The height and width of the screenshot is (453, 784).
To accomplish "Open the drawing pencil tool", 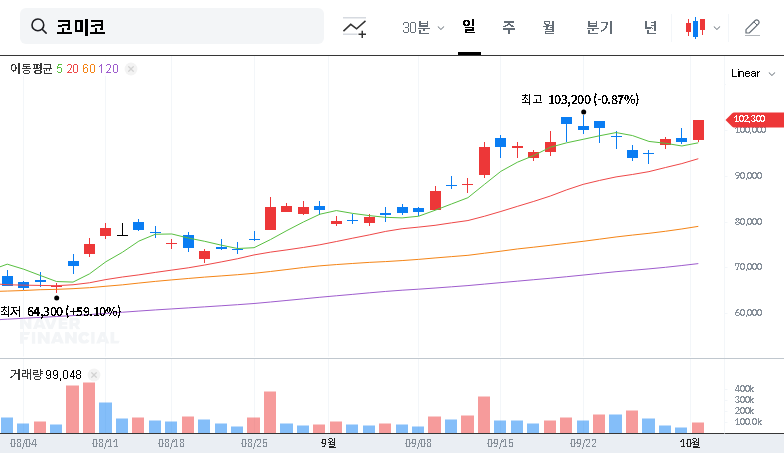I will tap(752, 27).
